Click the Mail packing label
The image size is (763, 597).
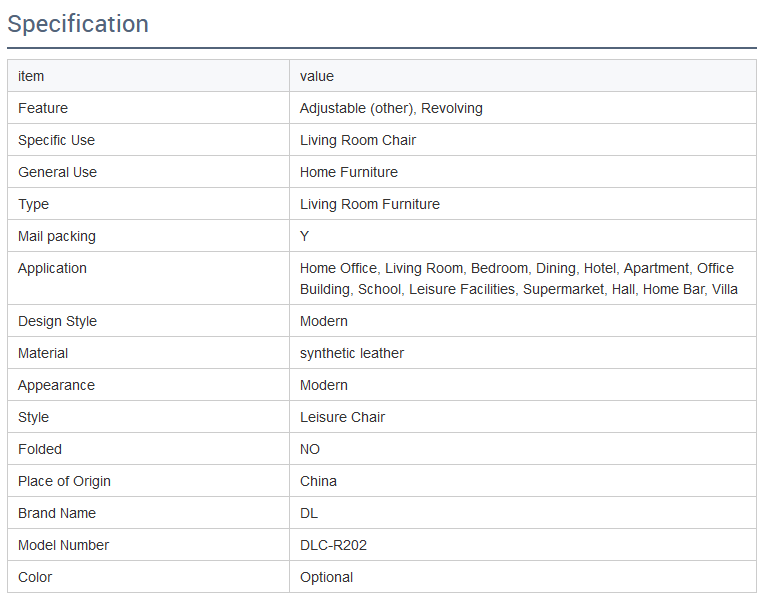57,236
